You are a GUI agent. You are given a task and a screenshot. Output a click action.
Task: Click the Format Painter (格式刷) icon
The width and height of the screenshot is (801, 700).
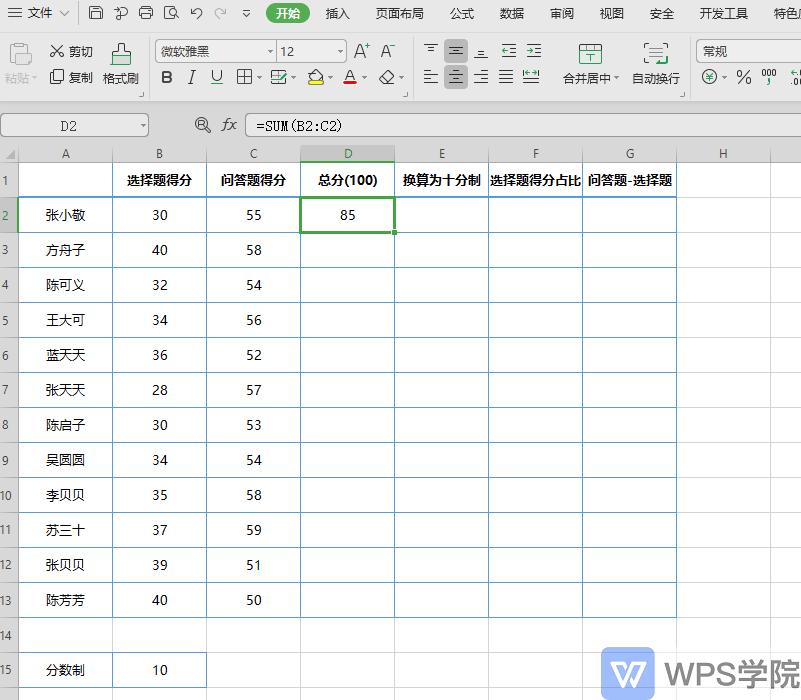coord(120,60)
